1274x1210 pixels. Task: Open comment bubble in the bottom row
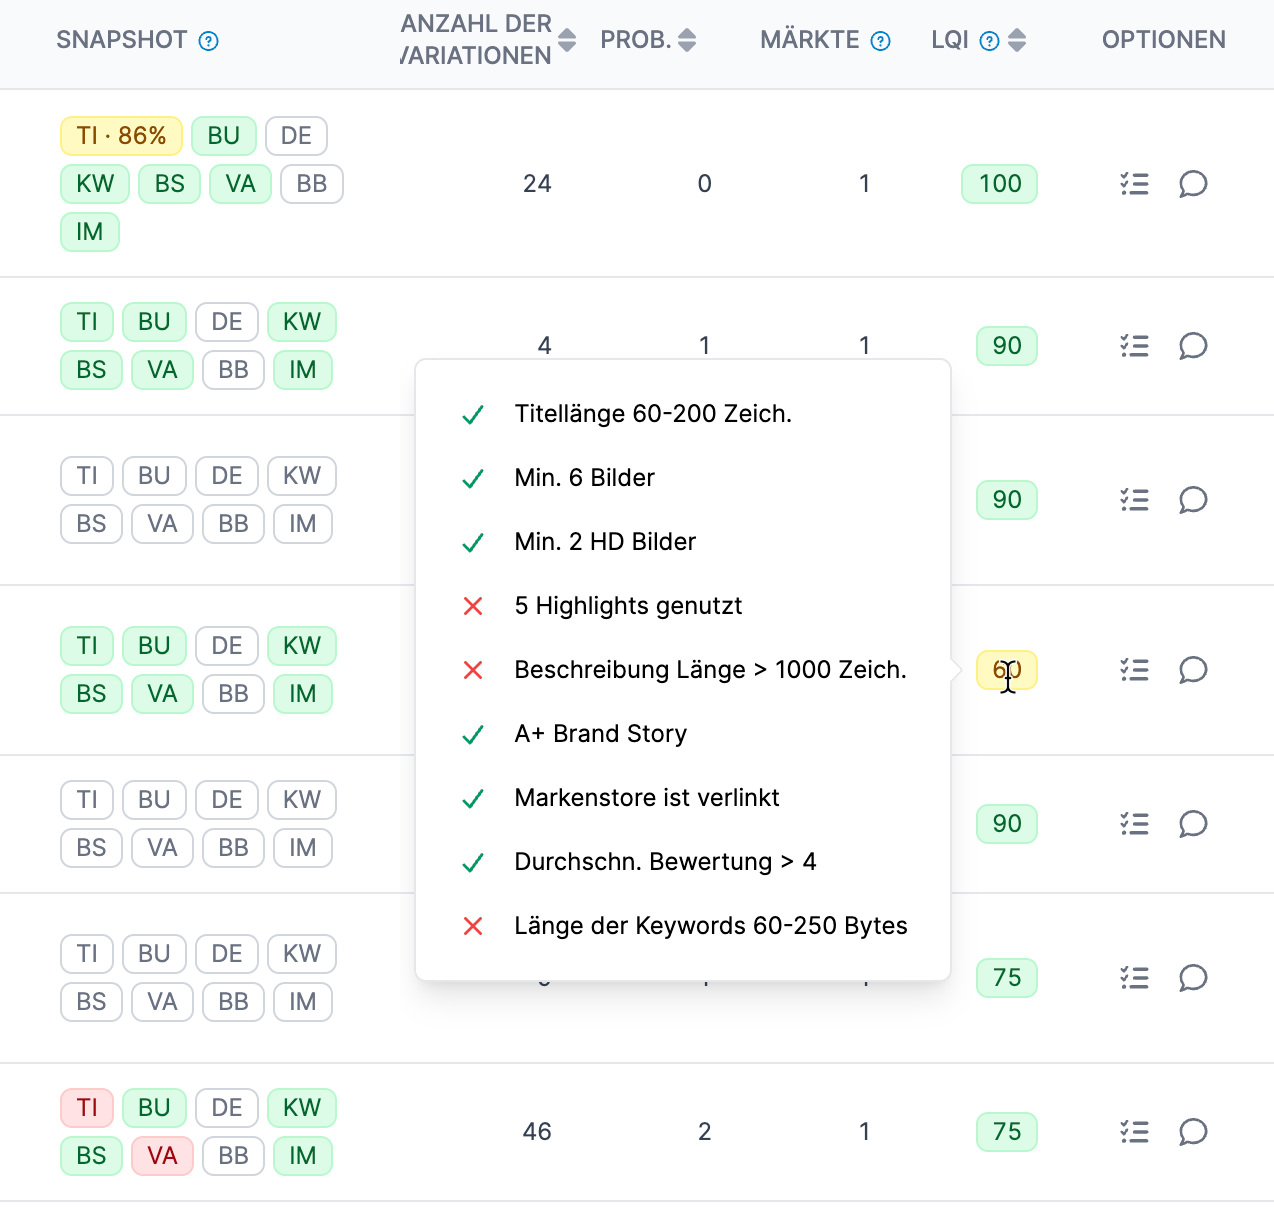click(x=1193, y=1132)
